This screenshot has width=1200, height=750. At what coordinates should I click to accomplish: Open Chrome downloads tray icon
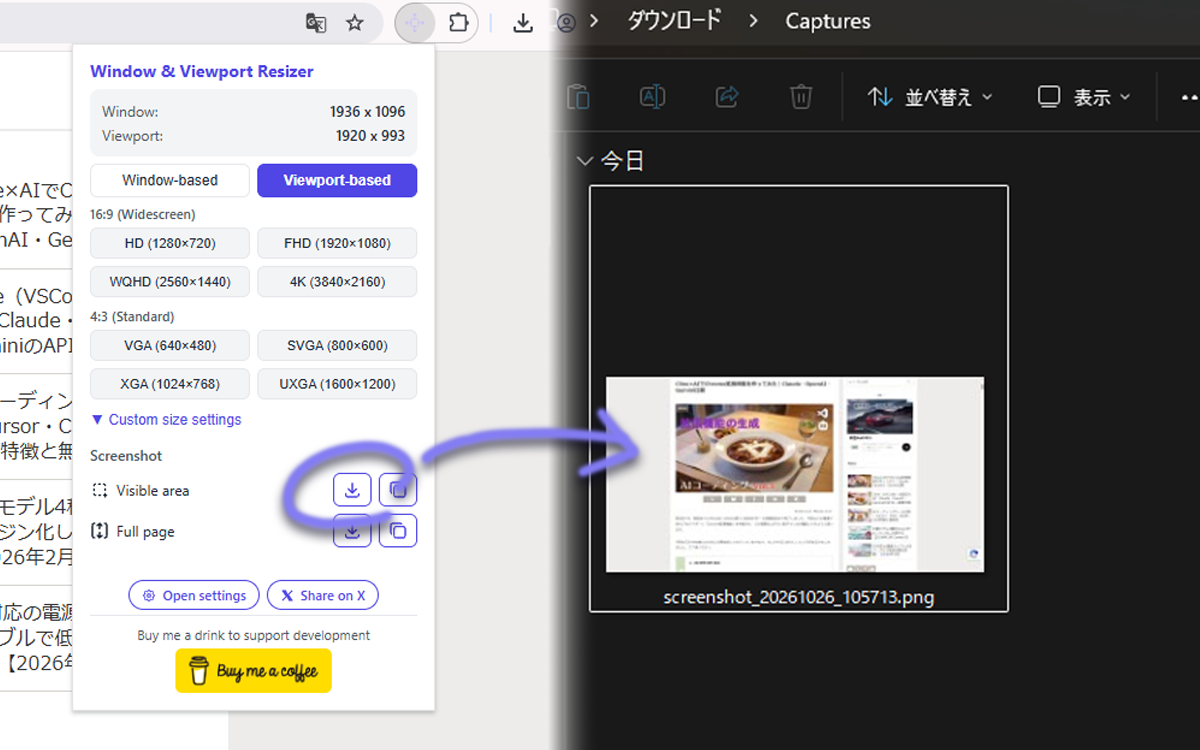(522, 22)
